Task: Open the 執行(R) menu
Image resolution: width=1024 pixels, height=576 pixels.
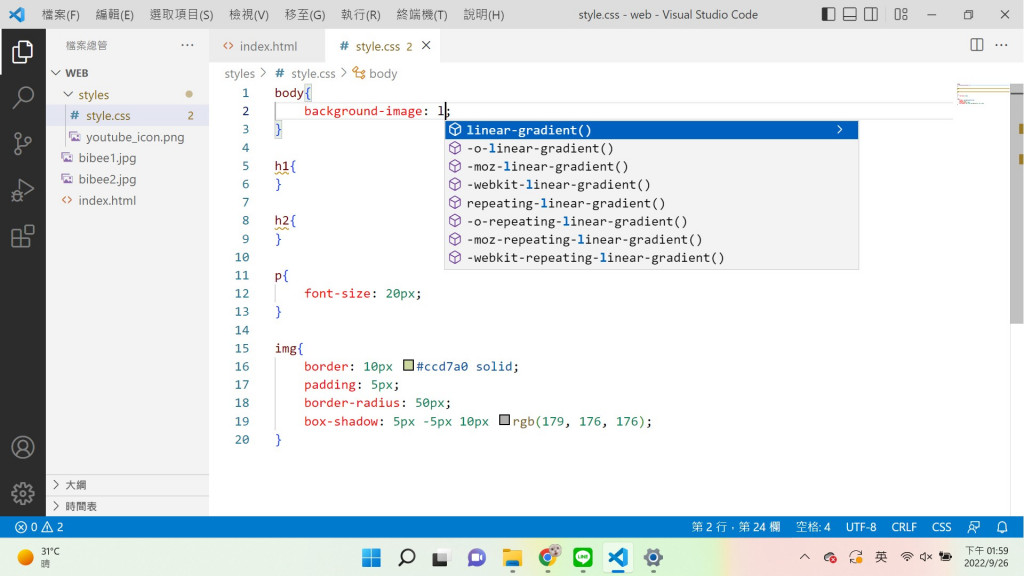Action: 360,14
